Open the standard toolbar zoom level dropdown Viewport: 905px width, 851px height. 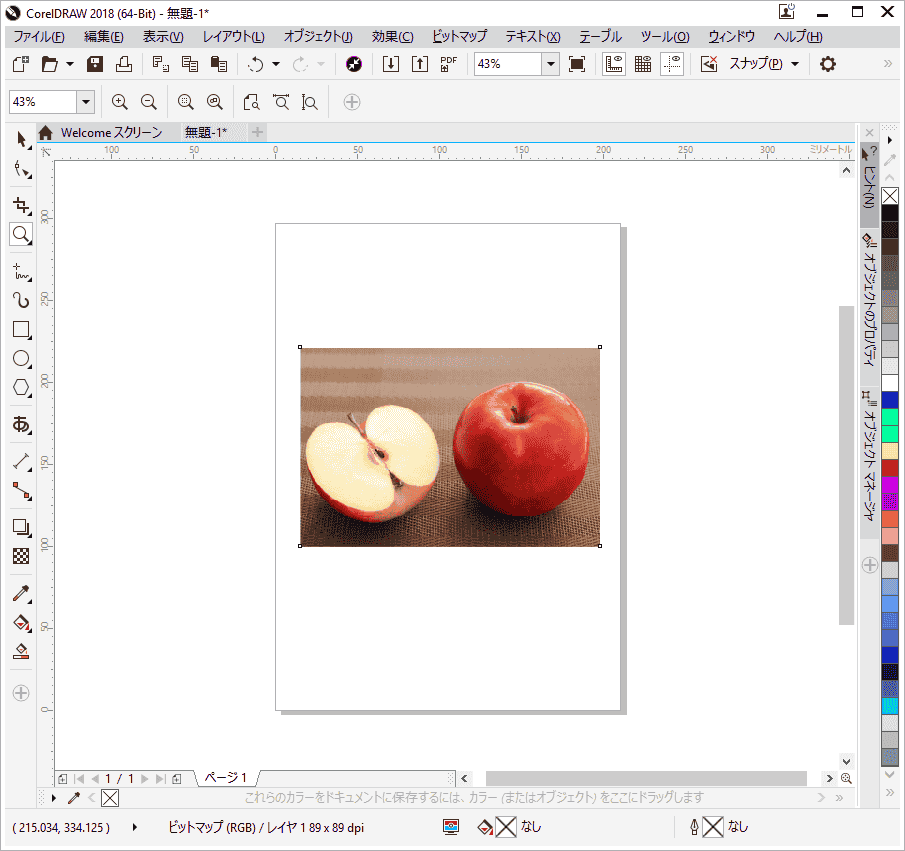pyautogui.click(x=551, y=64)
